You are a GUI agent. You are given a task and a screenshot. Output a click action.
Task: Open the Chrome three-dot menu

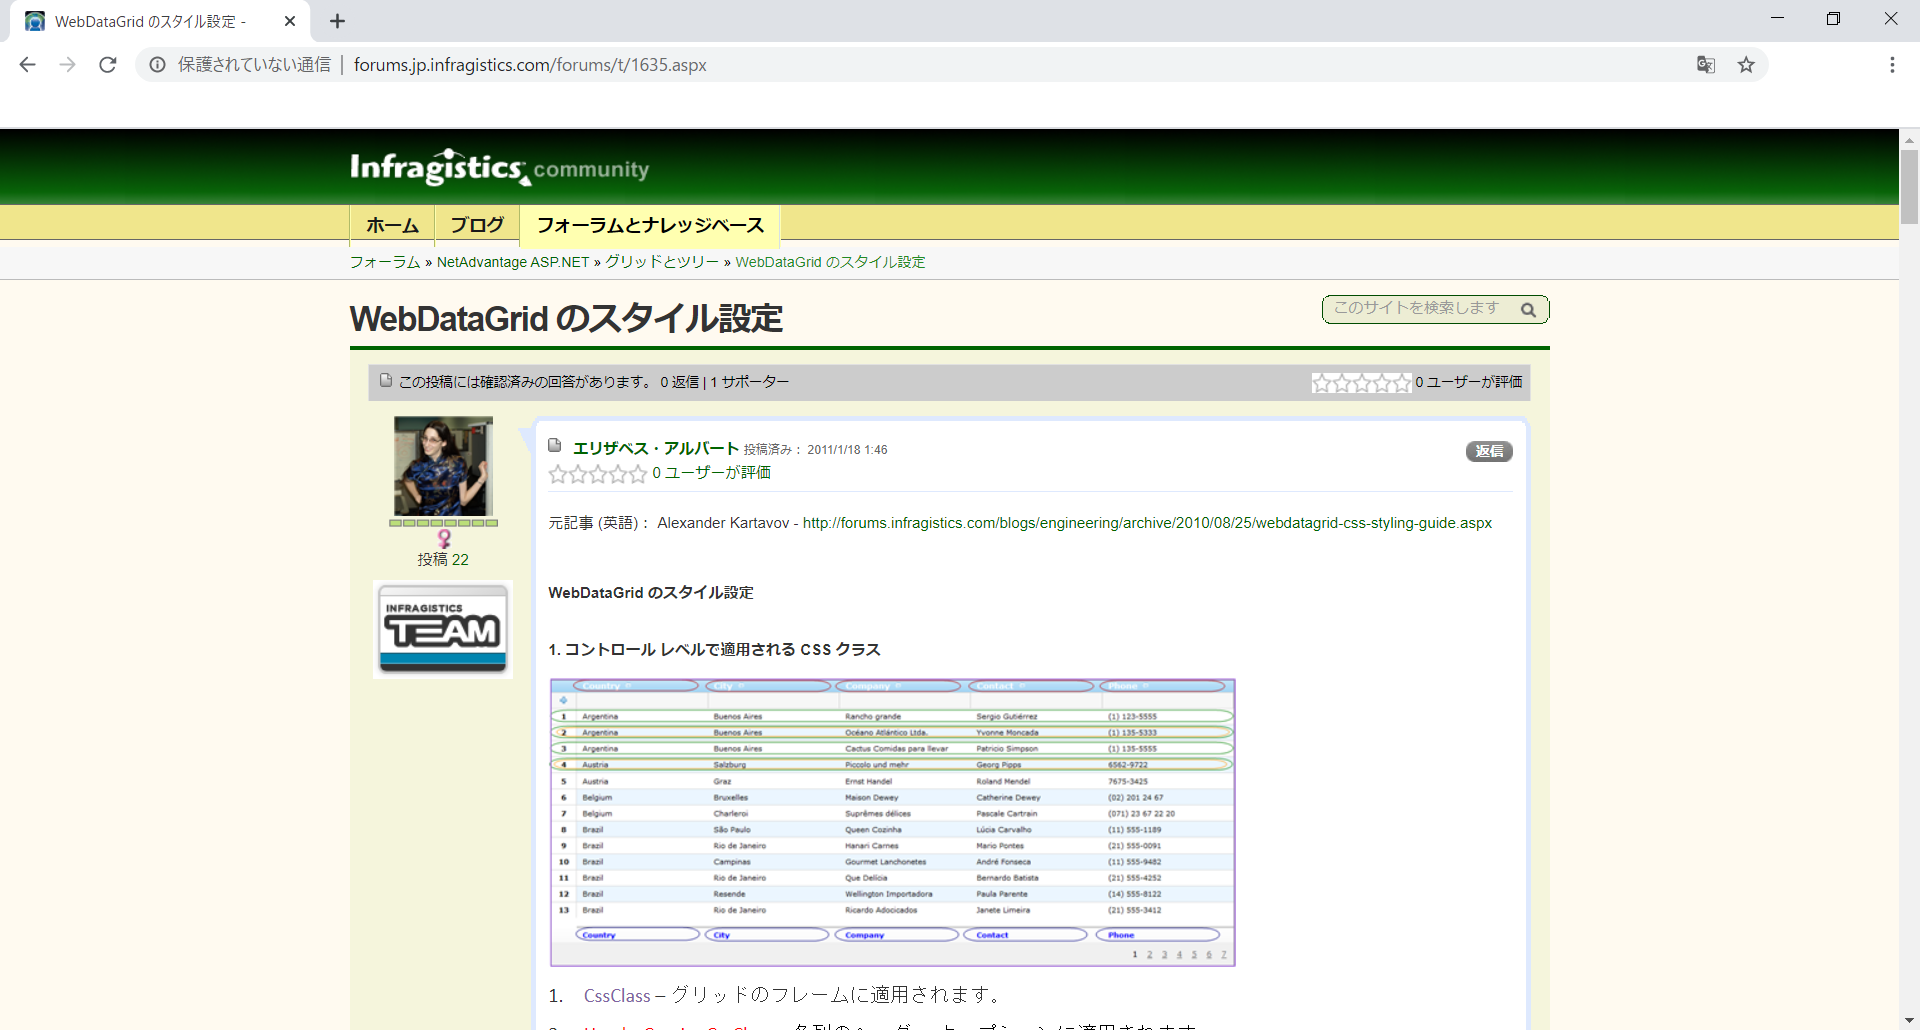(x=1892, y=64)
